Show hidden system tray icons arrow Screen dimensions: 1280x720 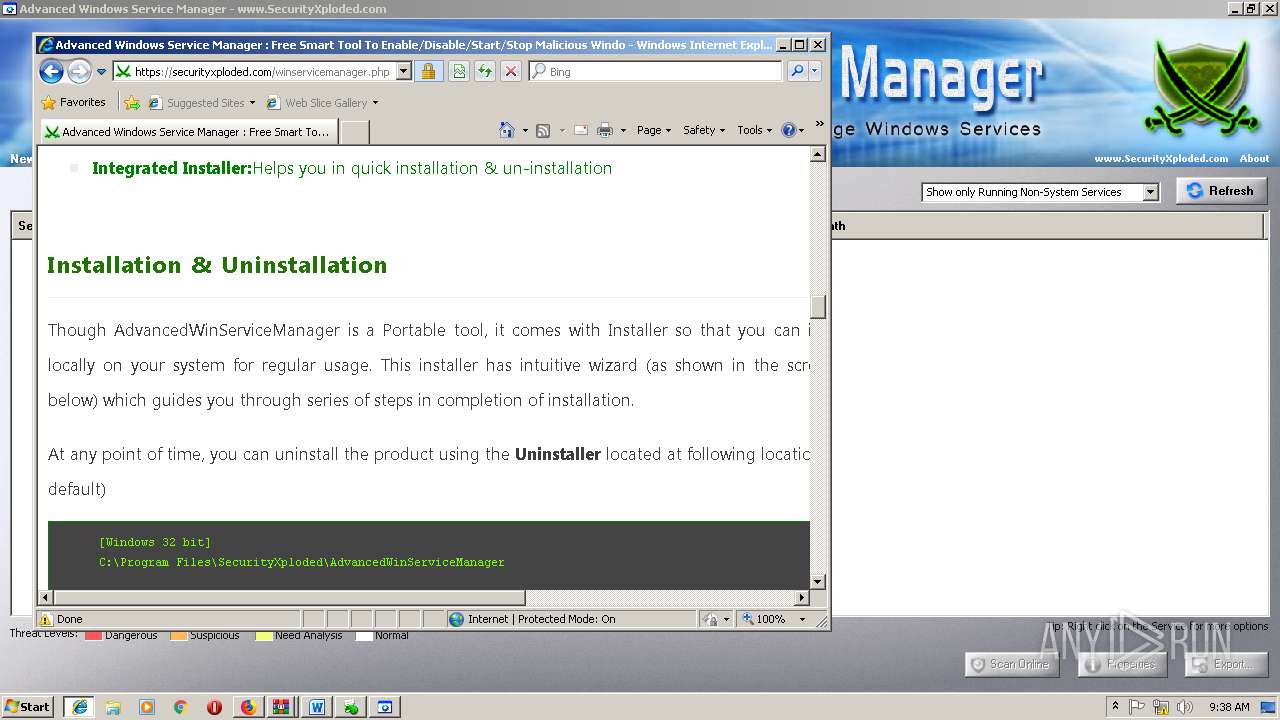pyautogui.click(x=1115, y=706)
